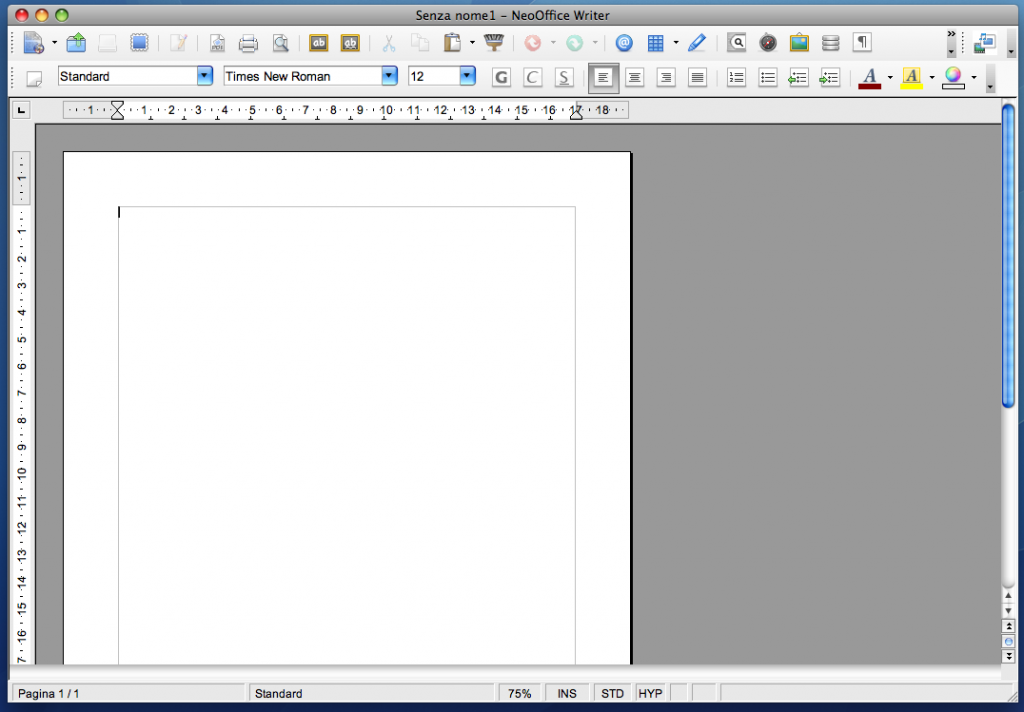Screen dimensions: 1024x712
Task: Click the Open file icon
Action: pyautogui.click(x=76, y=43)
